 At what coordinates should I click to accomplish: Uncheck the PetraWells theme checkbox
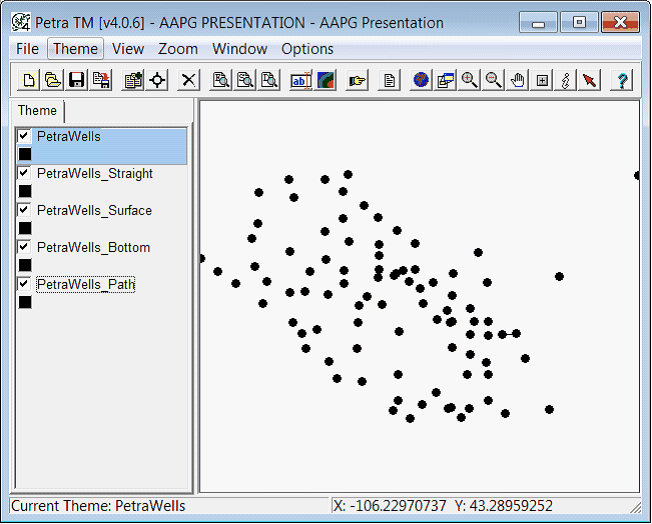(x=25, y=136)
